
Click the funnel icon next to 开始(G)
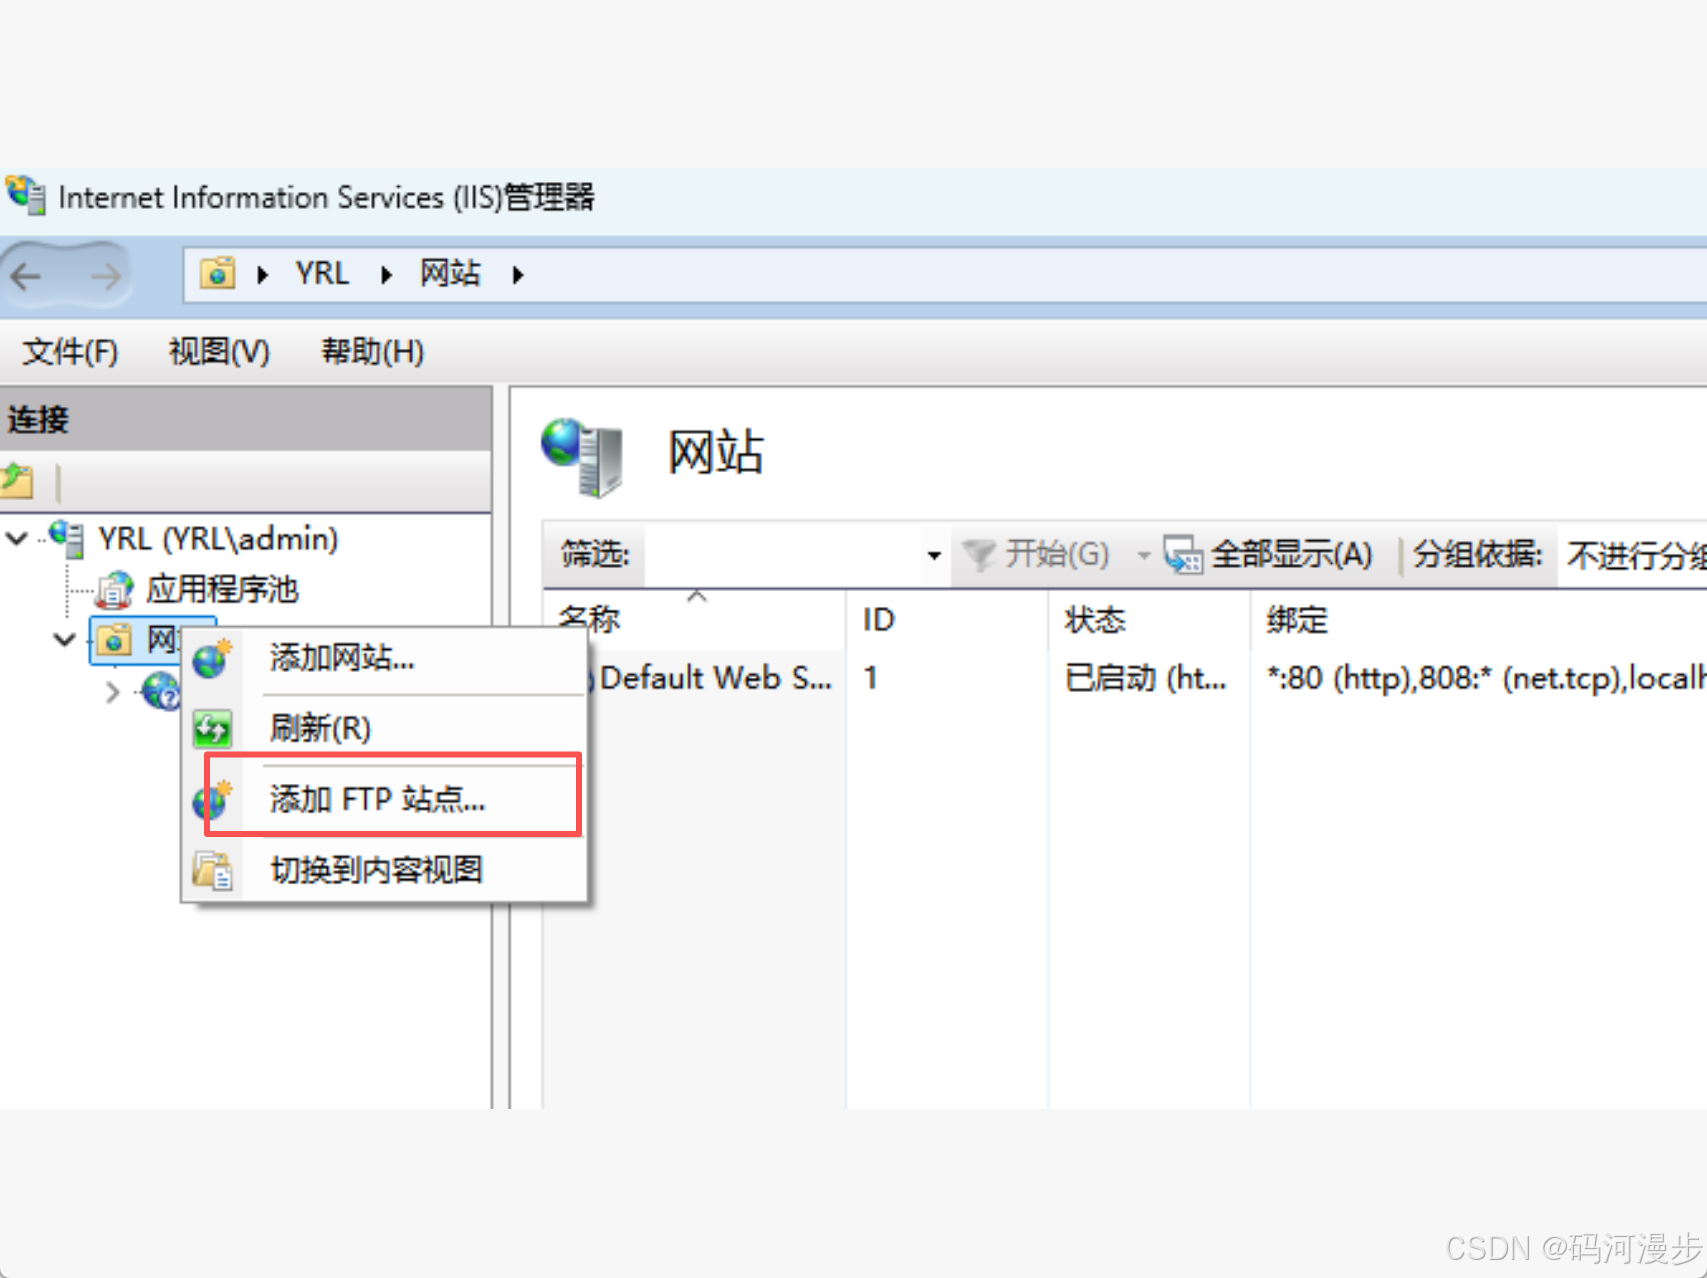click(979, 554)
